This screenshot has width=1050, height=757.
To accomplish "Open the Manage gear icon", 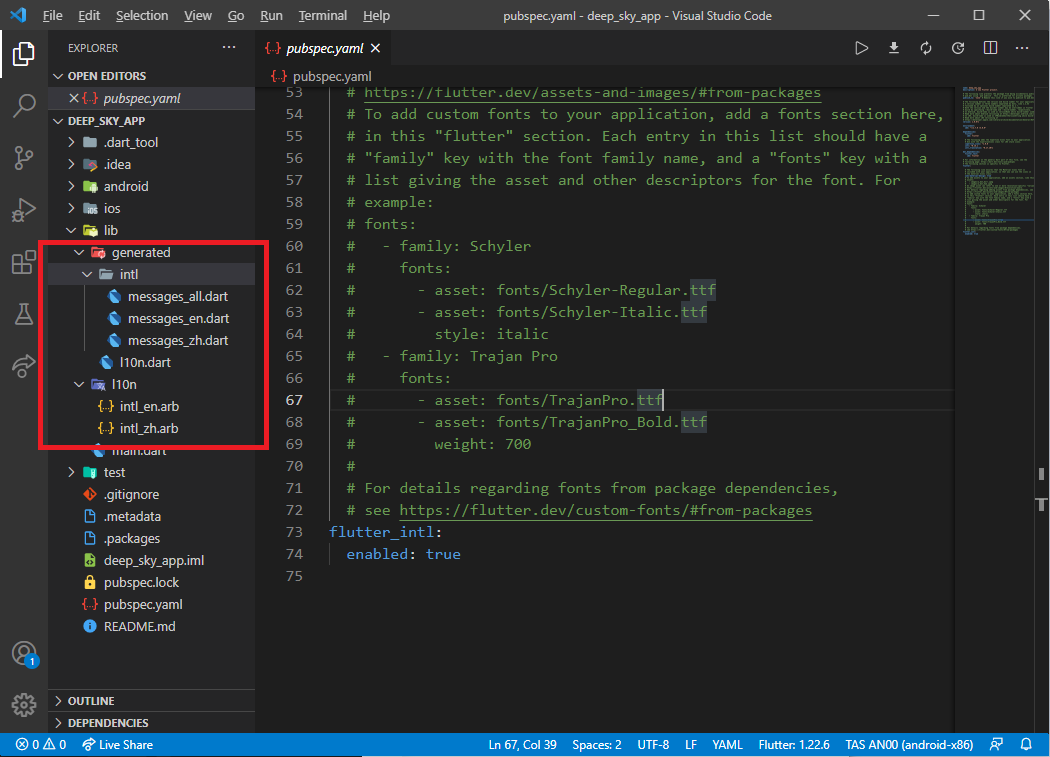I will tap(23, 704).
